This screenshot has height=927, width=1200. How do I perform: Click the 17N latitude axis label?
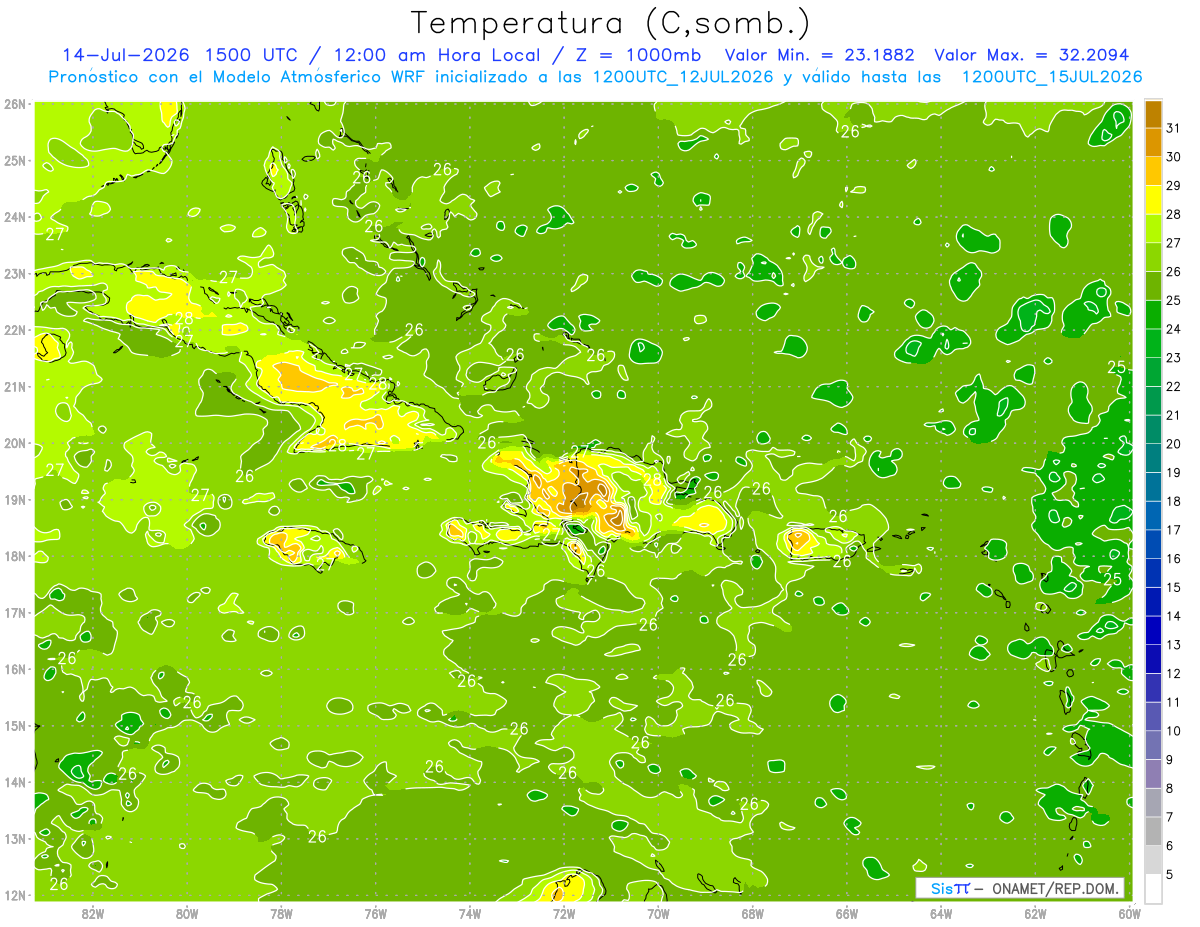pos(15,613)
